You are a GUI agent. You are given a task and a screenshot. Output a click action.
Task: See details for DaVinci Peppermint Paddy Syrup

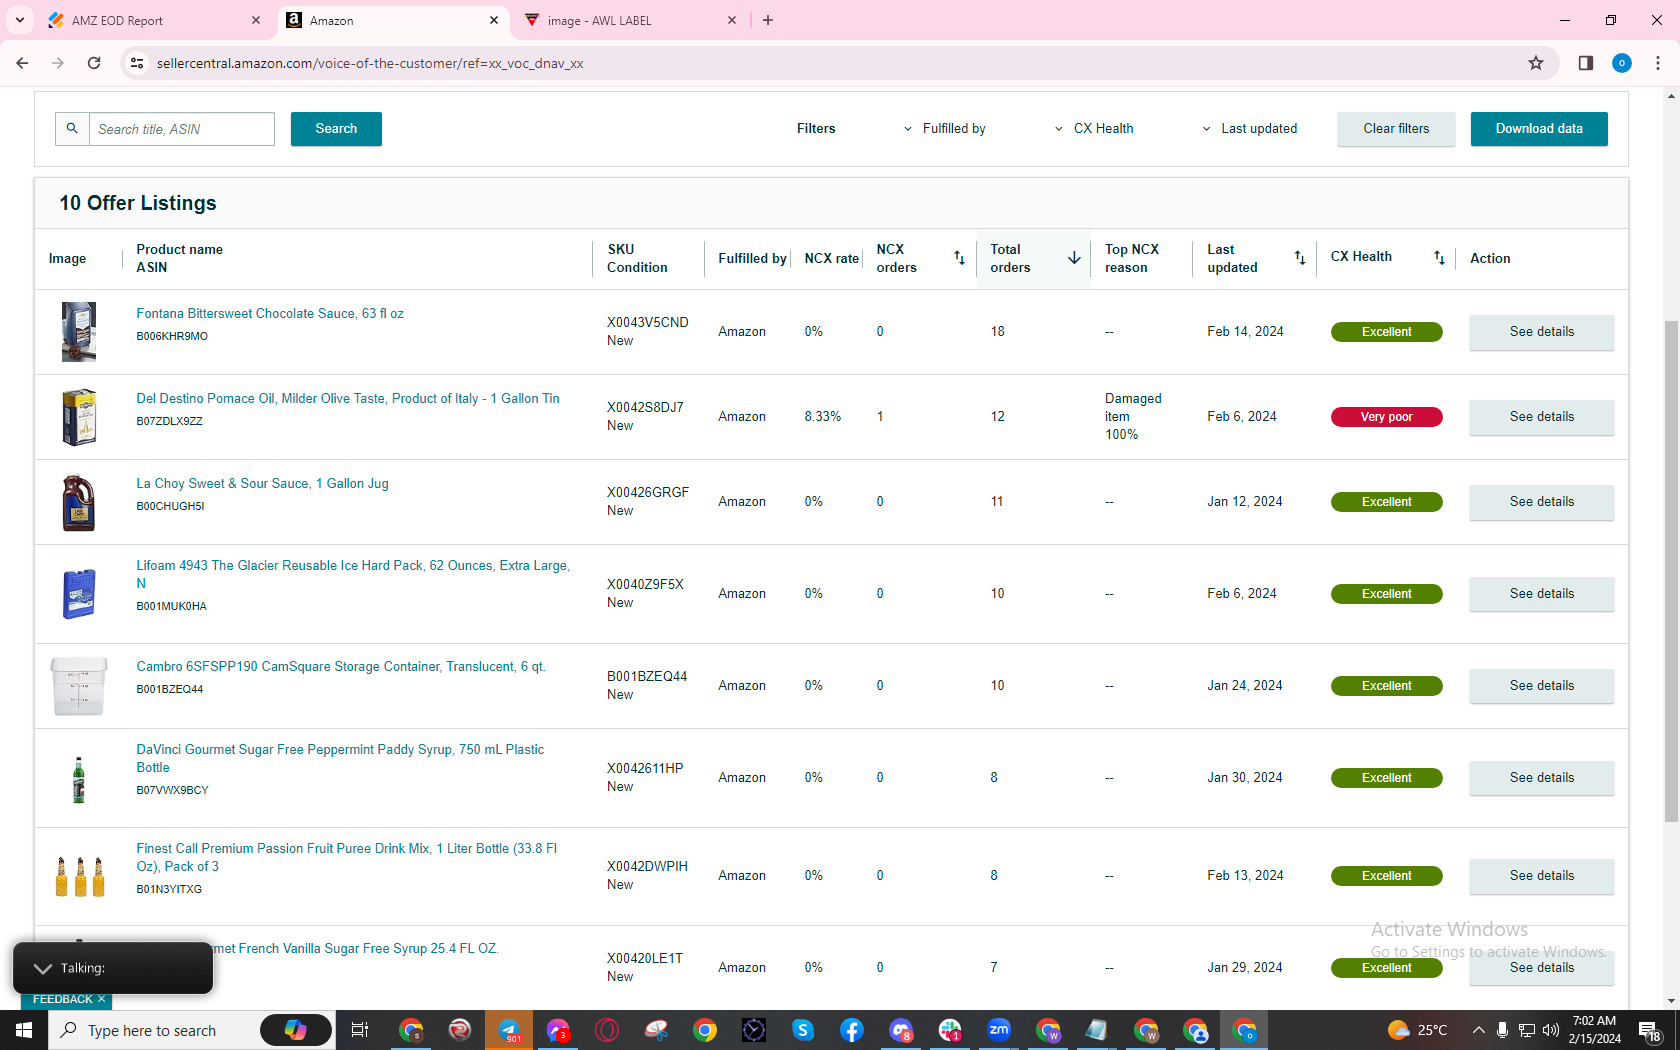[1541, 778]
